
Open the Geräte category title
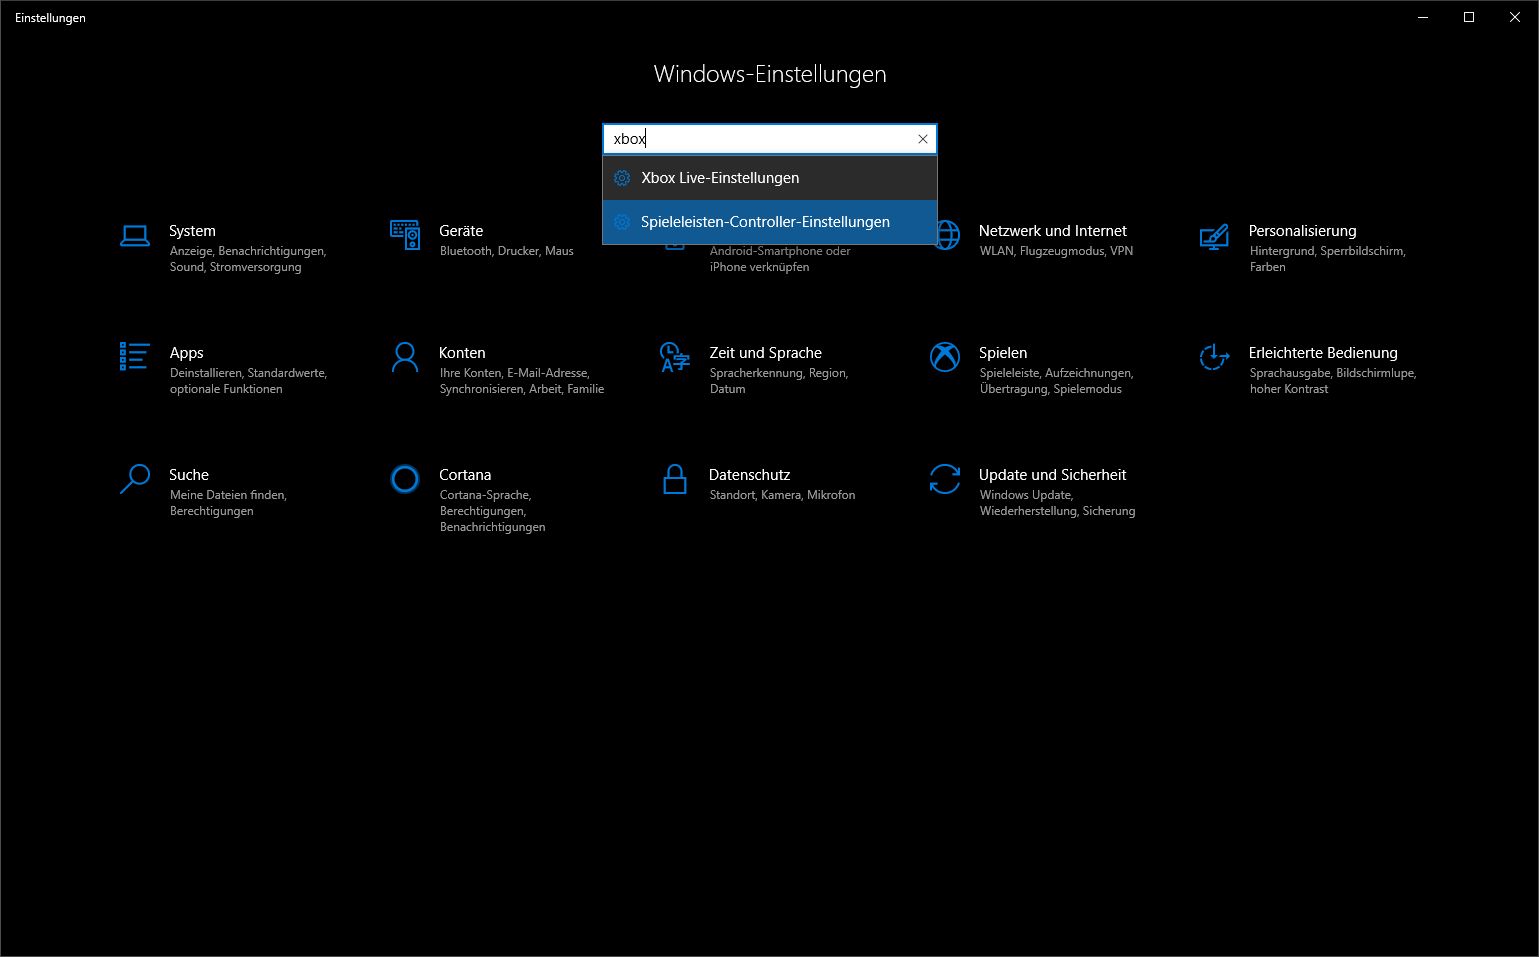[461, 231]
